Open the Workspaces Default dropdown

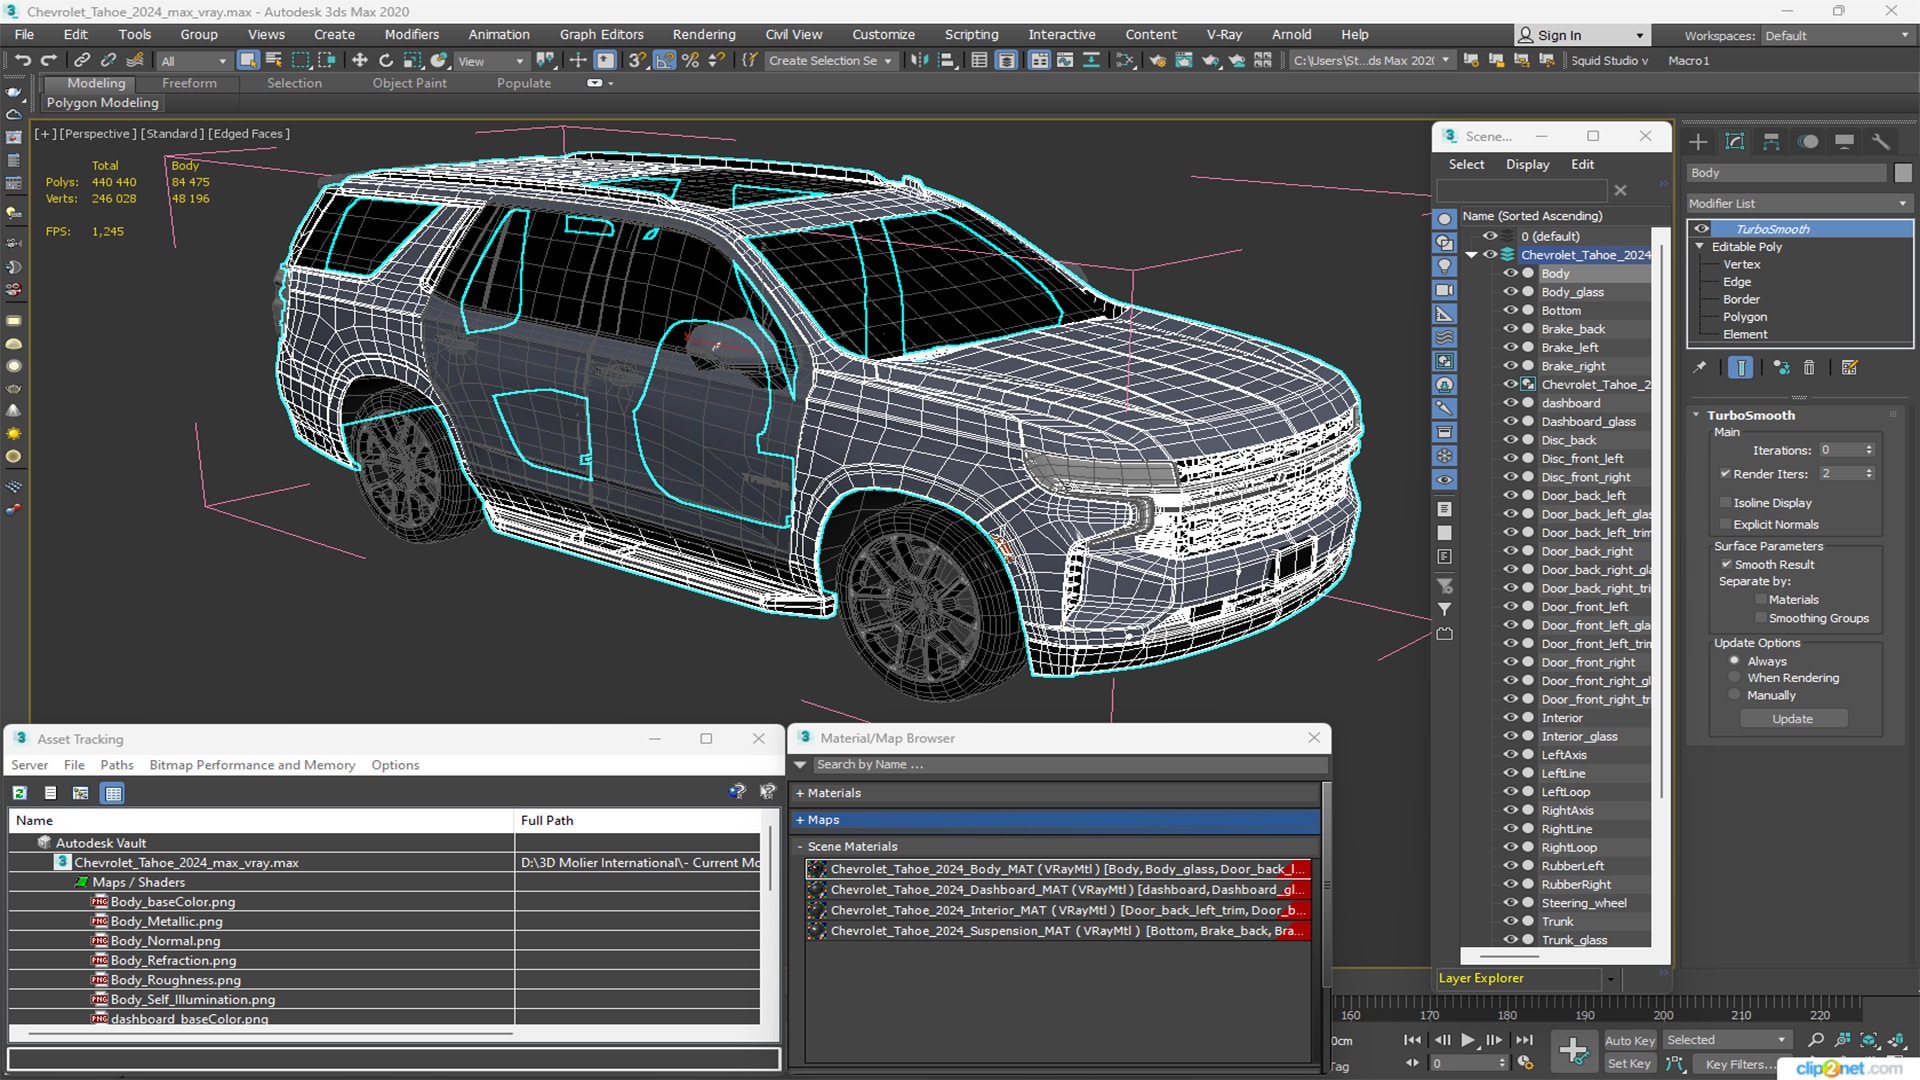click(x=1836, y=36)
